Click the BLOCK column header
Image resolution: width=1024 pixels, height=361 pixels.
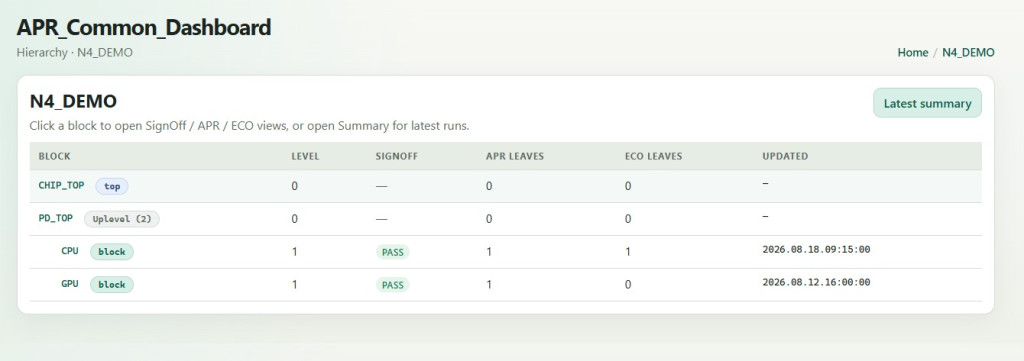[54, 157]
